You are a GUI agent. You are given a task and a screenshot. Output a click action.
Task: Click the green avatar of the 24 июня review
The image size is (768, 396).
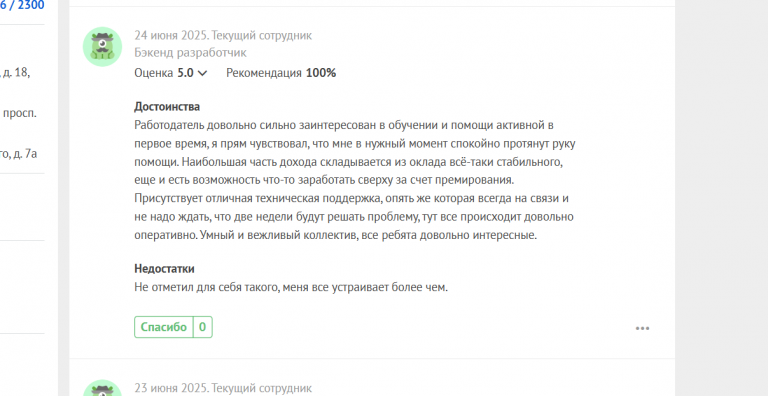pyautogui.click(x=102, y=47)
